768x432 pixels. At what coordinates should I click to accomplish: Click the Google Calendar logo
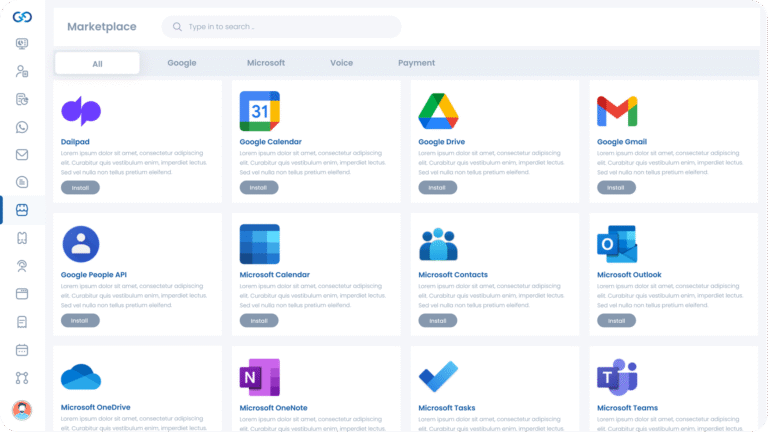coord(260,111)
